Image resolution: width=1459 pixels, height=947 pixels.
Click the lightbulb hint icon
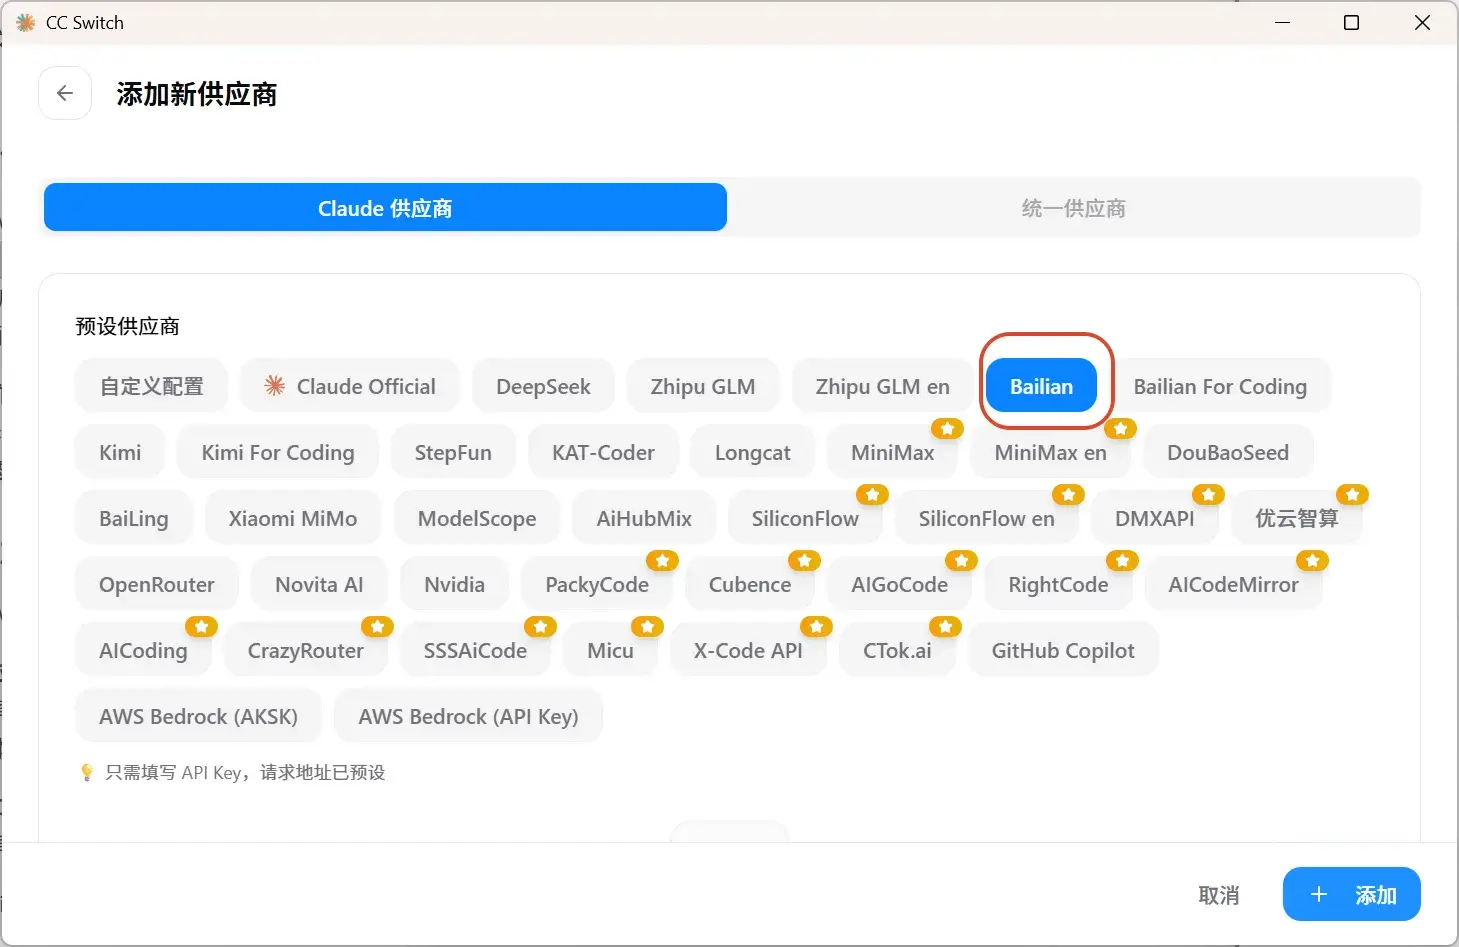click(x=87, y=772)
